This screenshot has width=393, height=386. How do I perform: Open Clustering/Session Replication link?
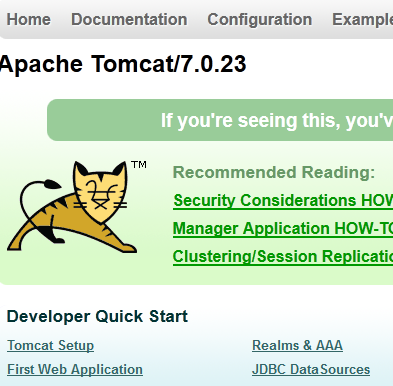(x=283, y=257)
